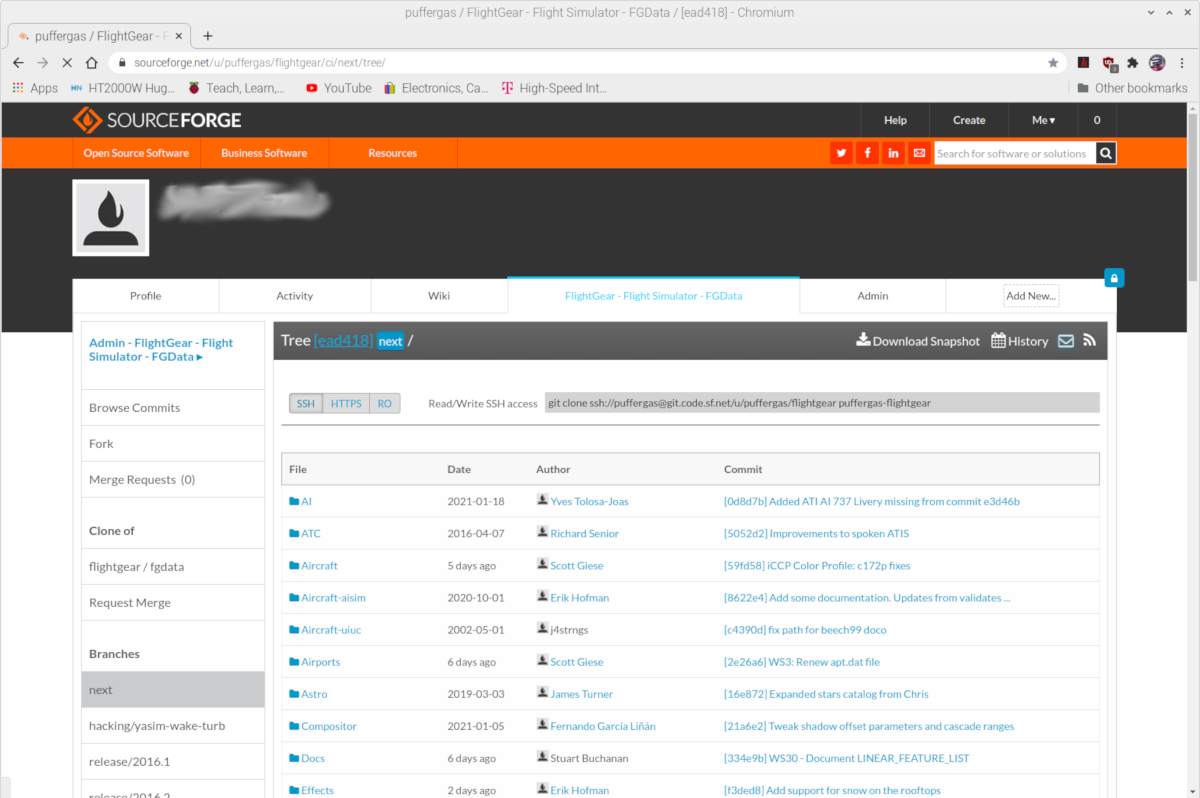Open the extensions puzzle icon
The width and height of the screenshot is (1200, 798).
[1133, 62]
